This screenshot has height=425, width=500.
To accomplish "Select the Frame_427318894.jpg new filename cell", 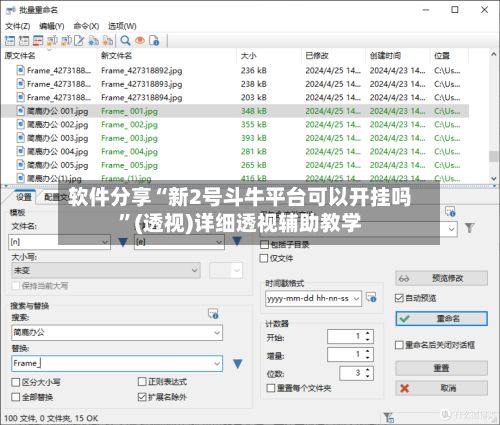I will 142,97.
